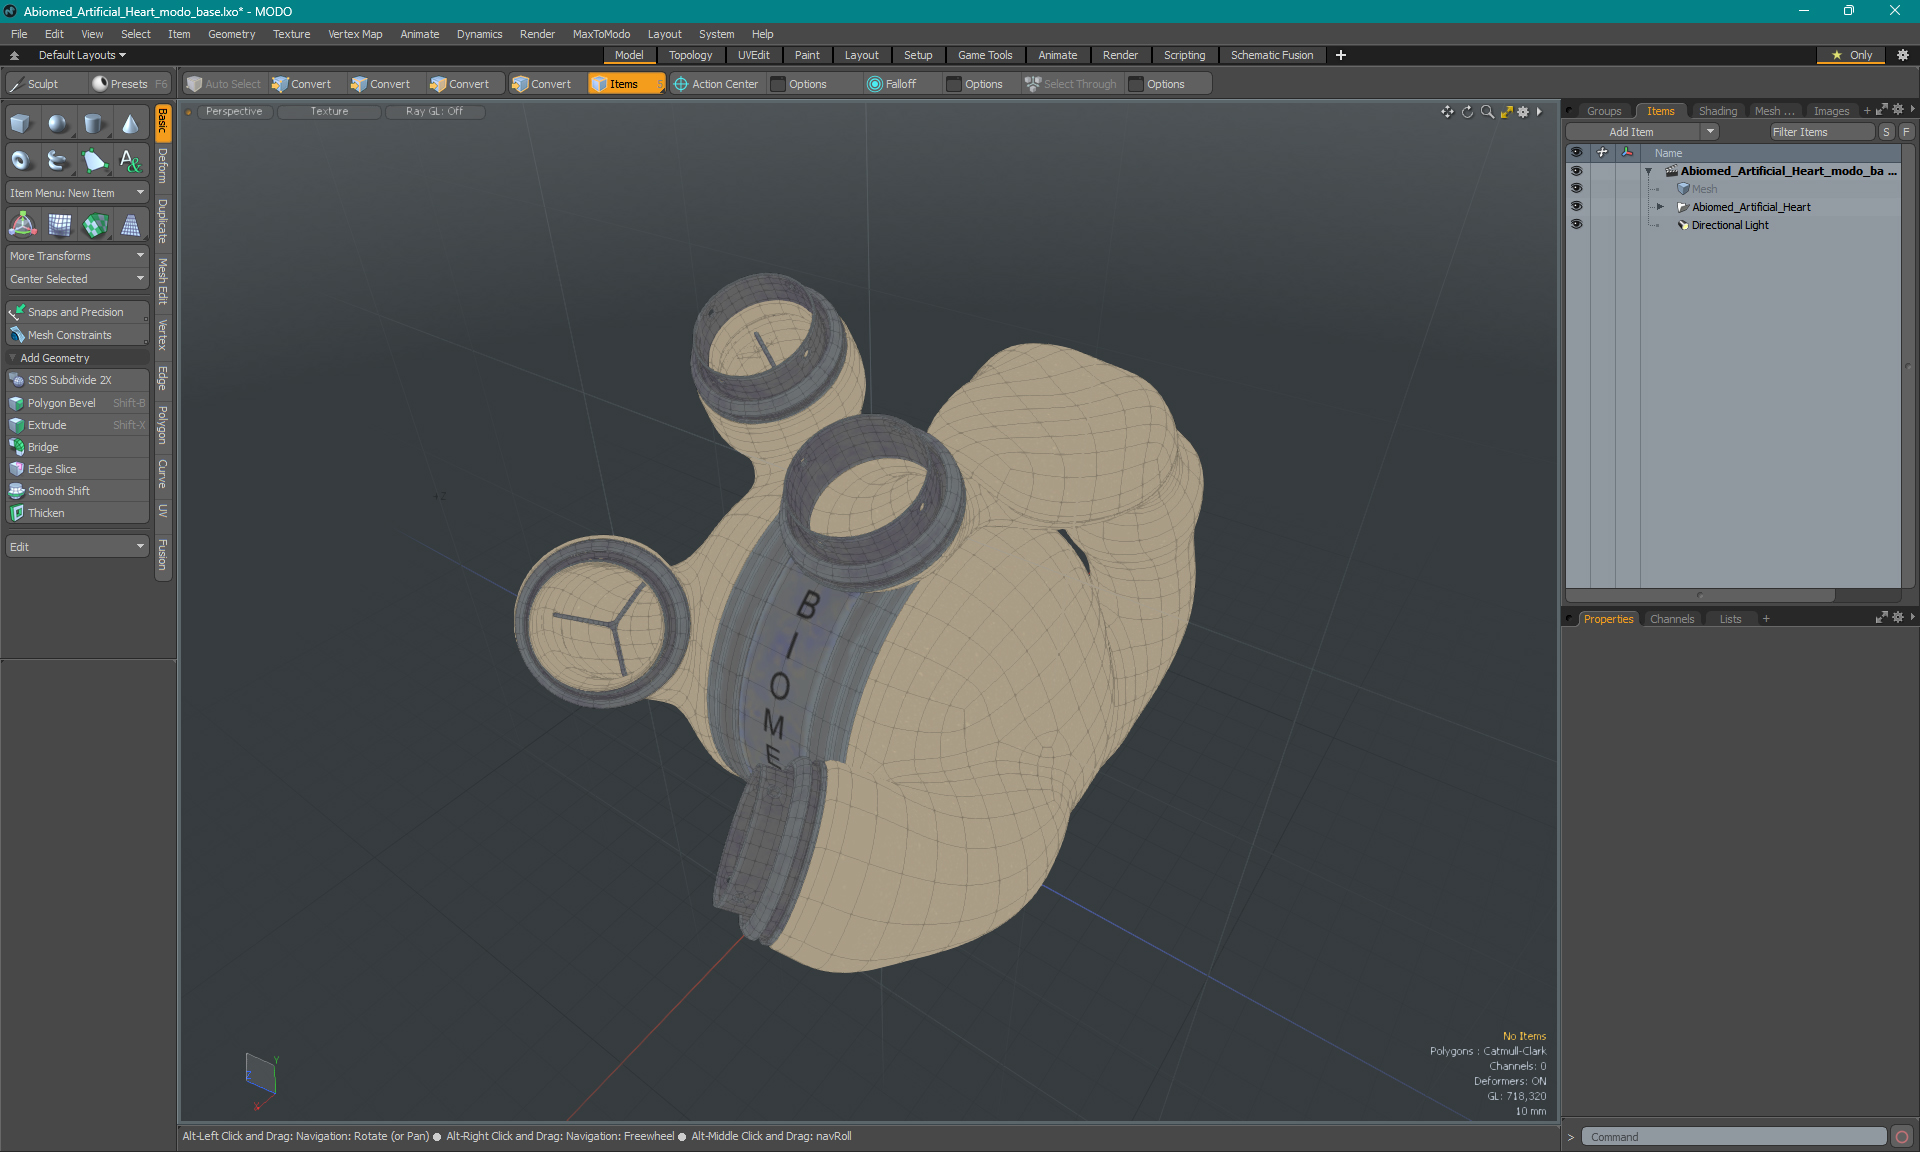Switch to the UVEdit layout tab
Screen dimensions: 1920x1152
pyautogui.click(x=753, y=55)
